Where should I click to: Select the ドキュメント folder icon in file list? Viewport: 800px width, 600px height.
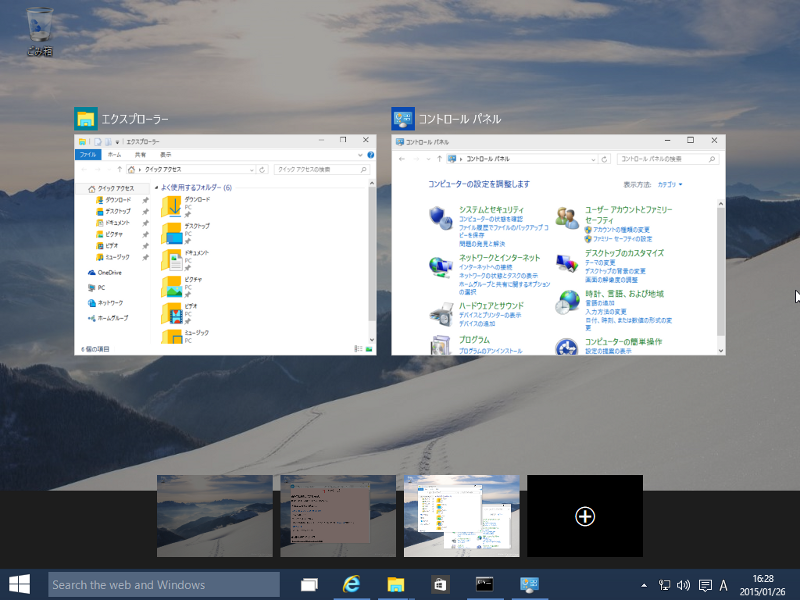coord(171,260)
